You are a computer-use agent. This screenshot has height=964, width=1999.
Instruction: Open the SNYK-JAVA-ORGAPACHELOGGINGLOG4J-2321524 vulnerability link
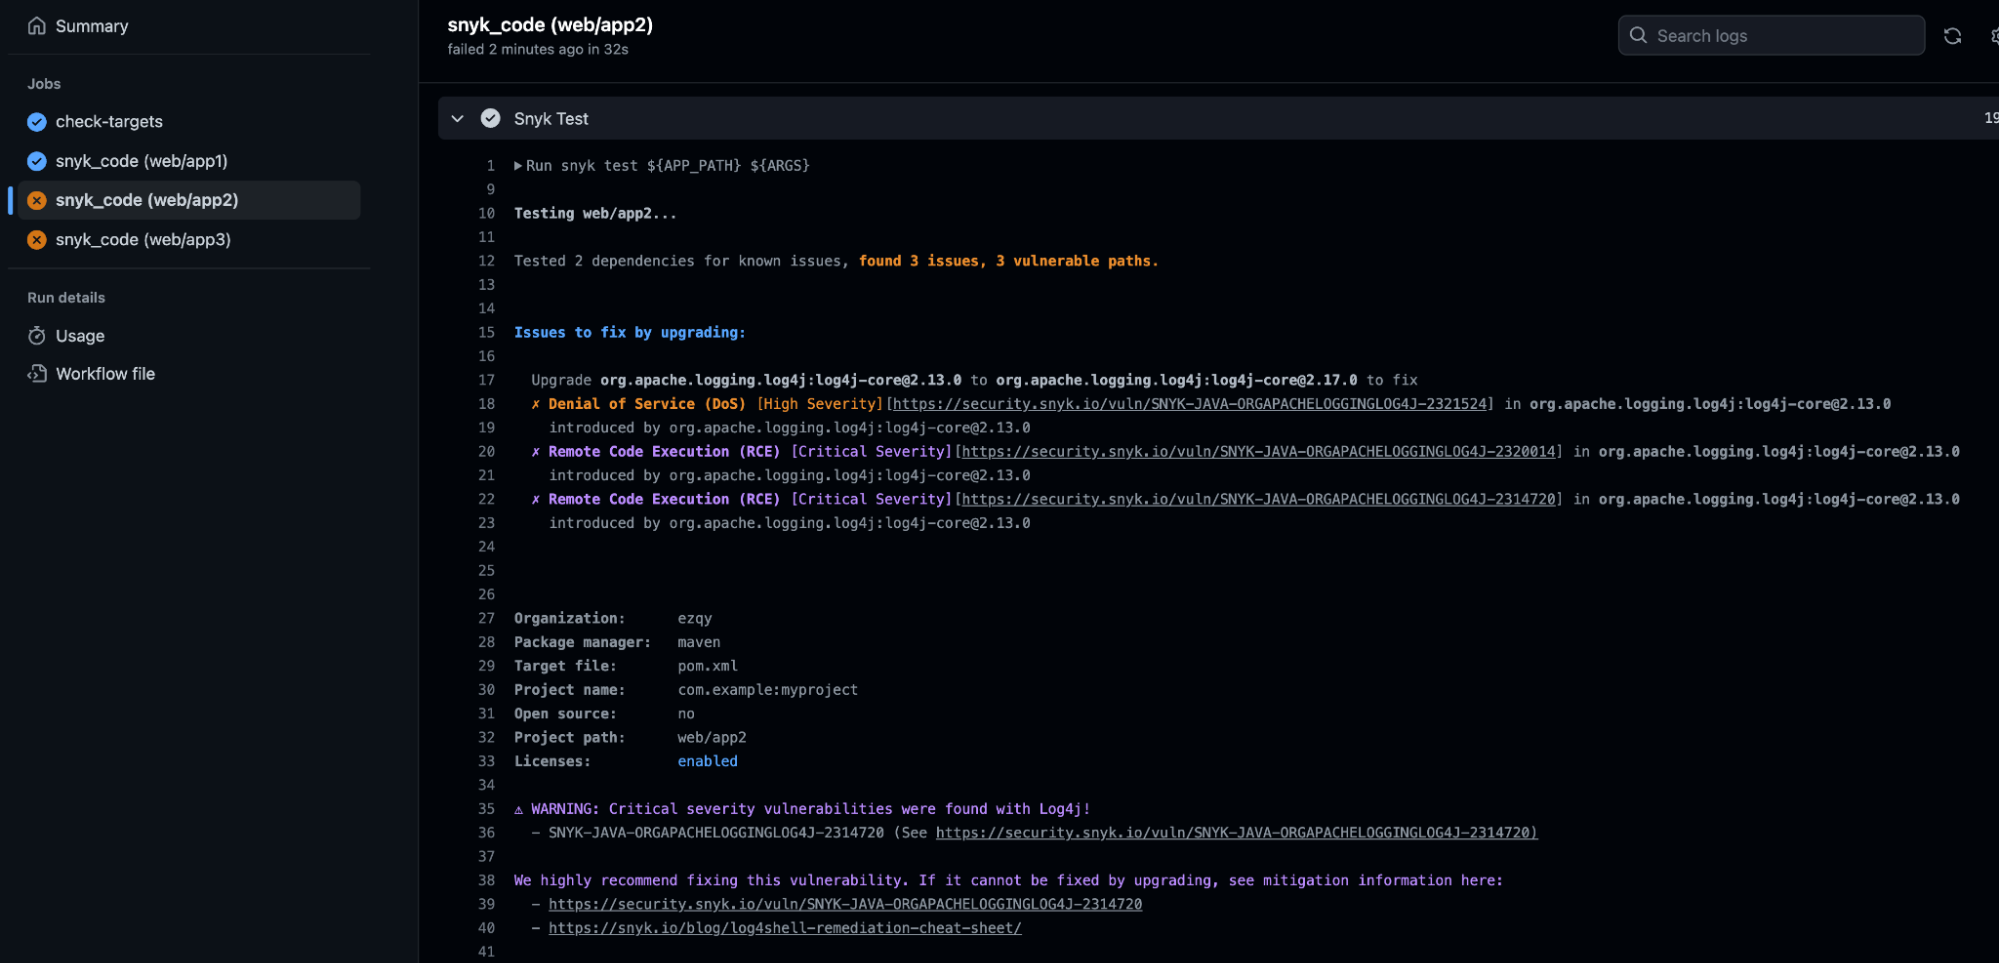tap(1190, 404)
